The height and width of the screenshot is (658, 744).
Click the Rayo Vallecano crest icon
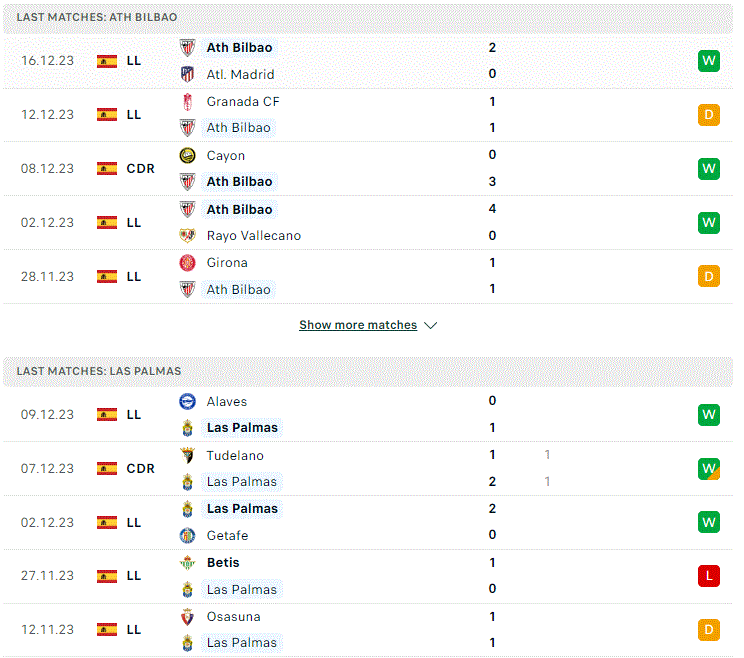point(187,235)
